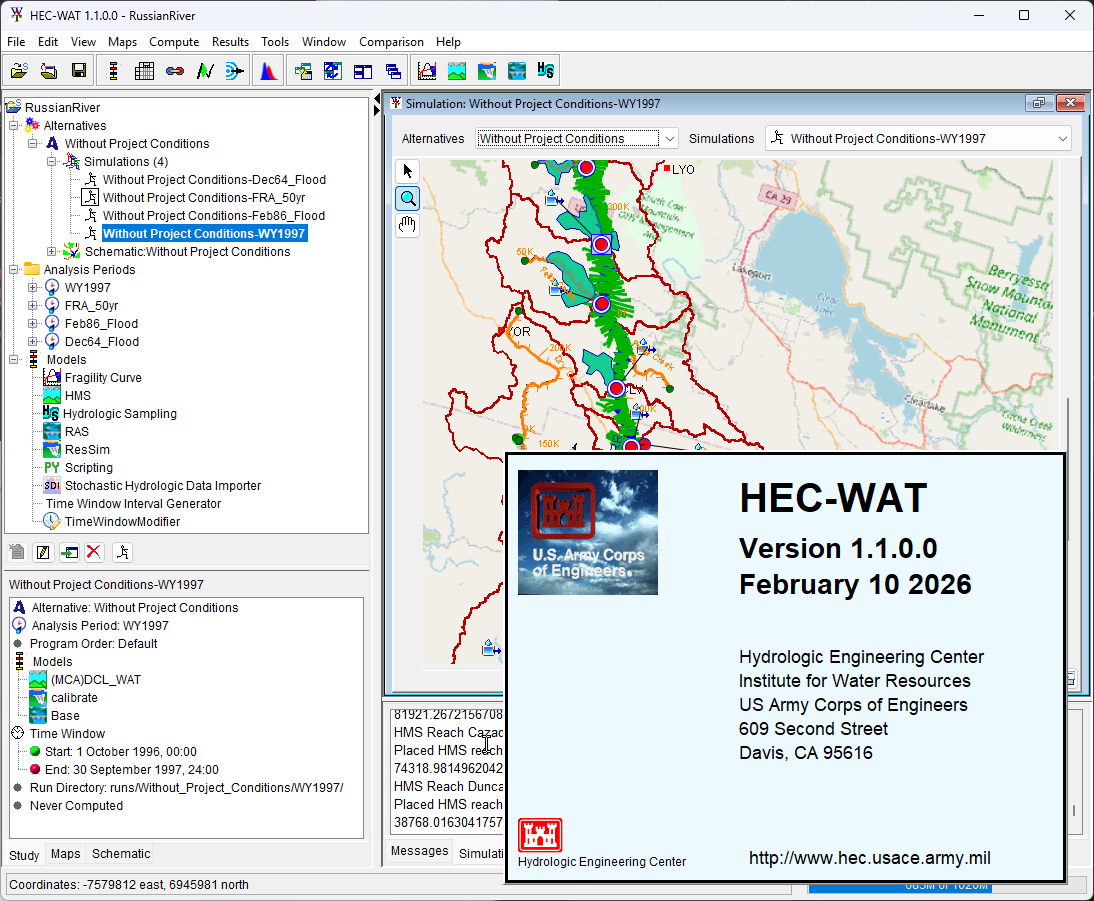Viewport: 1094px width, 901px height.
Task: Expand the Schematic:Without Project Conditions node
Action: click(52, 251)
